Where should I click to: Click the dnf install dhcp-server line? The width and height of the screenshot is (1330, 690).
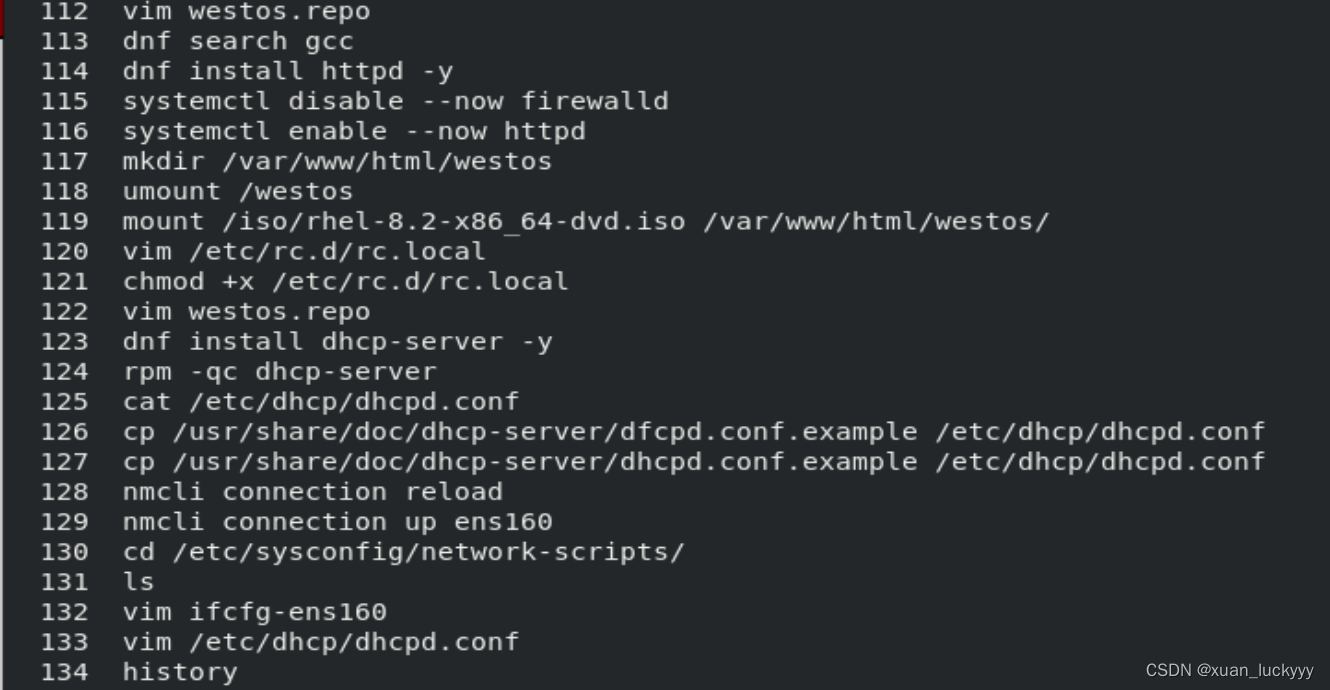point(337,342)
